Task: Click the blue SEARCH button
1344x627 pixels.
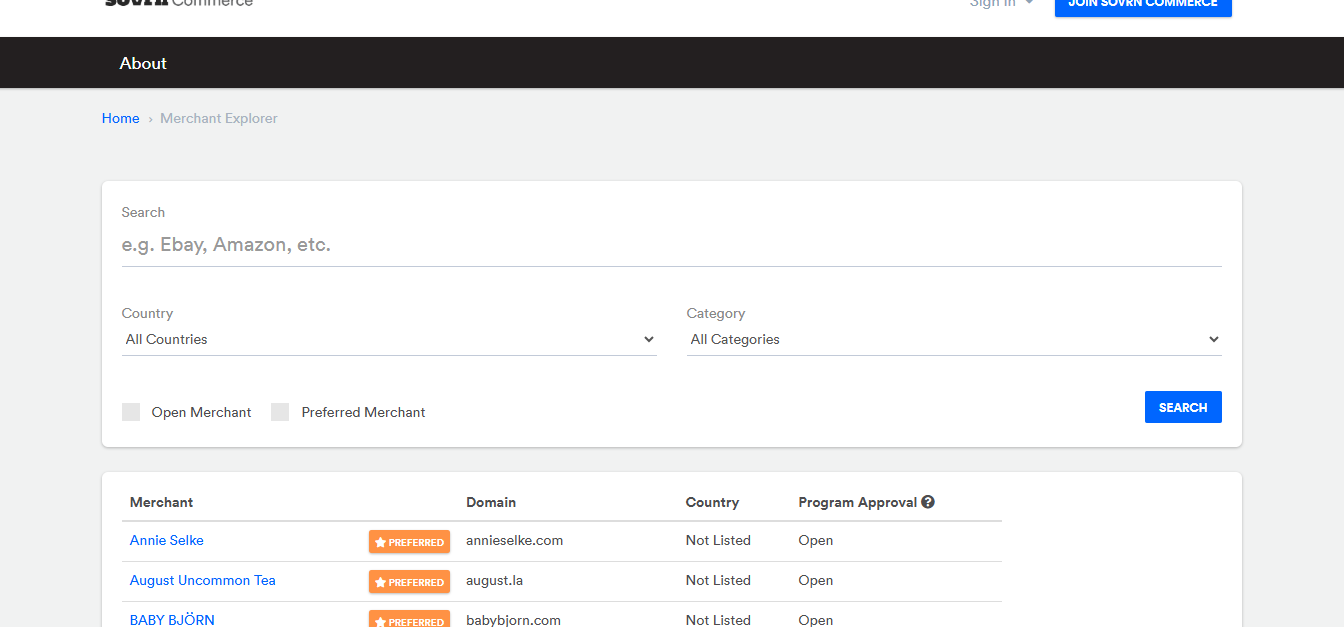Action: pyautogui.click(x=1183, y=407)
